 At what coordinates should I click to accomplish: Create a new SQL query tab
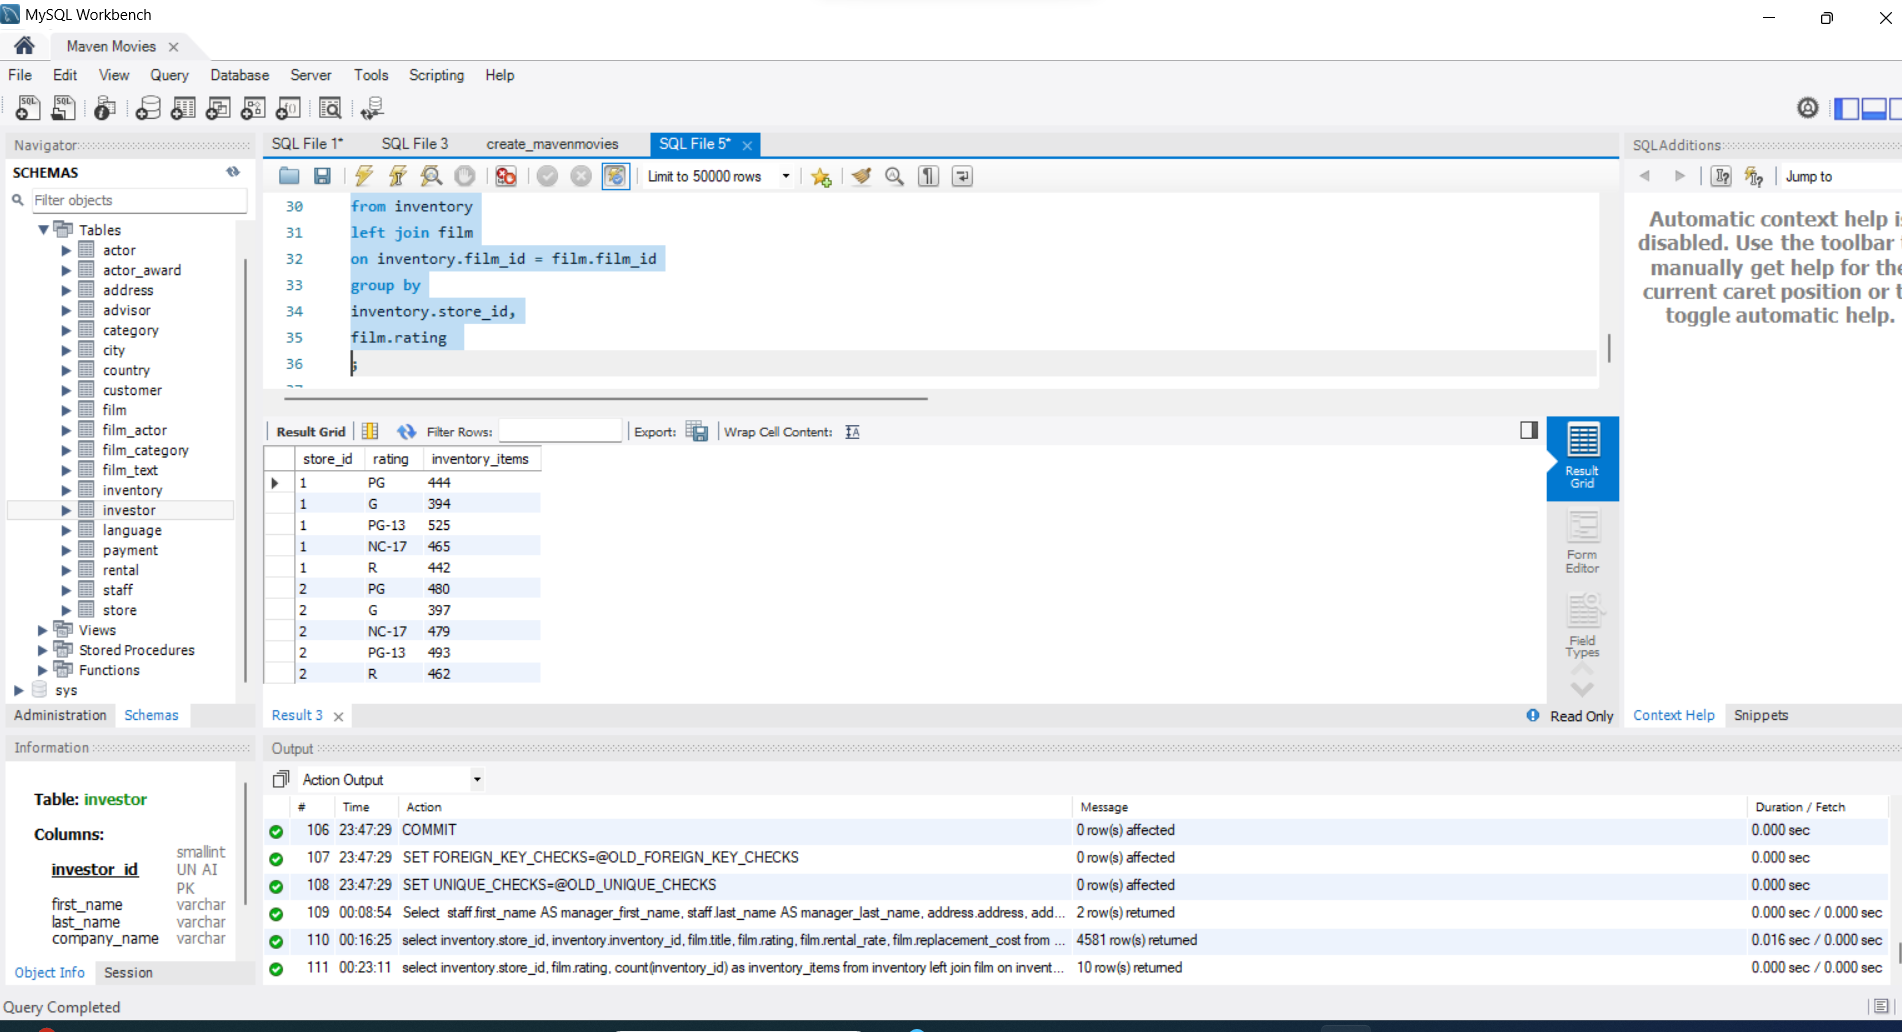26,108
